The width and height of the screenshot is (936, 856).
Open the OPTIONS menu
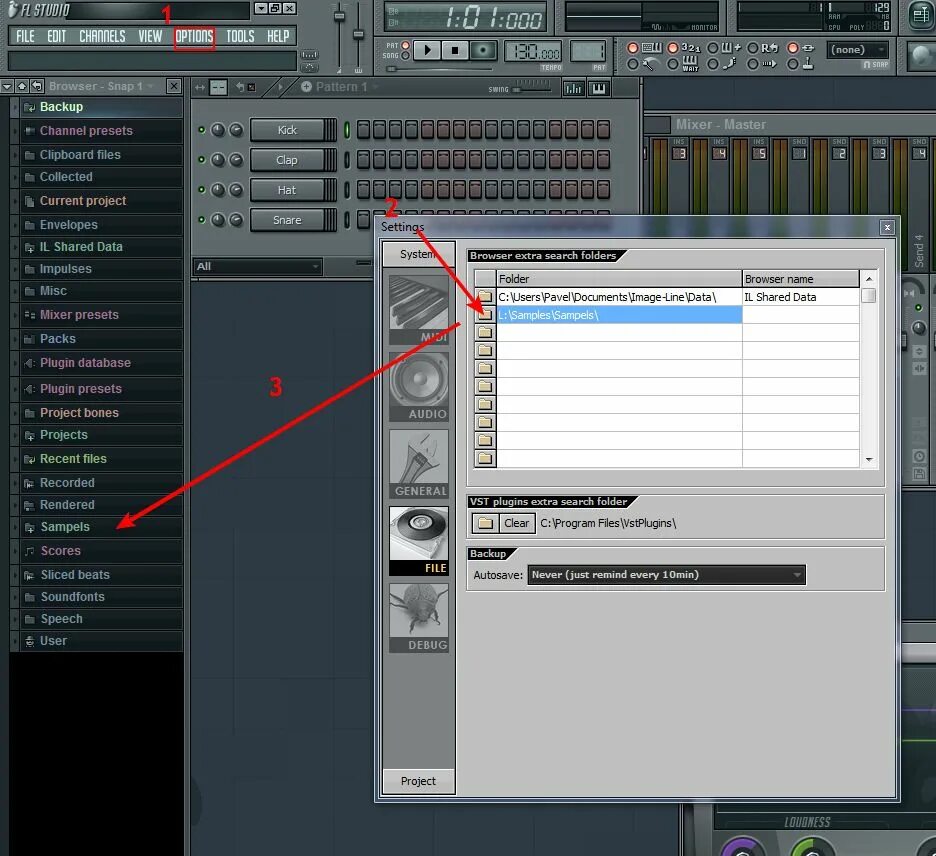(194, 36)
